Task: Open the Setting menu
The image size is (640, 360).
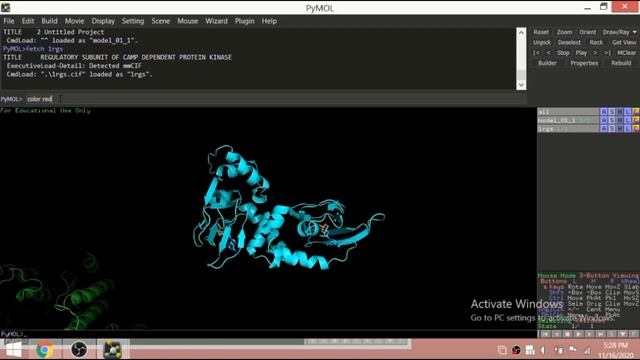Action: pos(133,21)
